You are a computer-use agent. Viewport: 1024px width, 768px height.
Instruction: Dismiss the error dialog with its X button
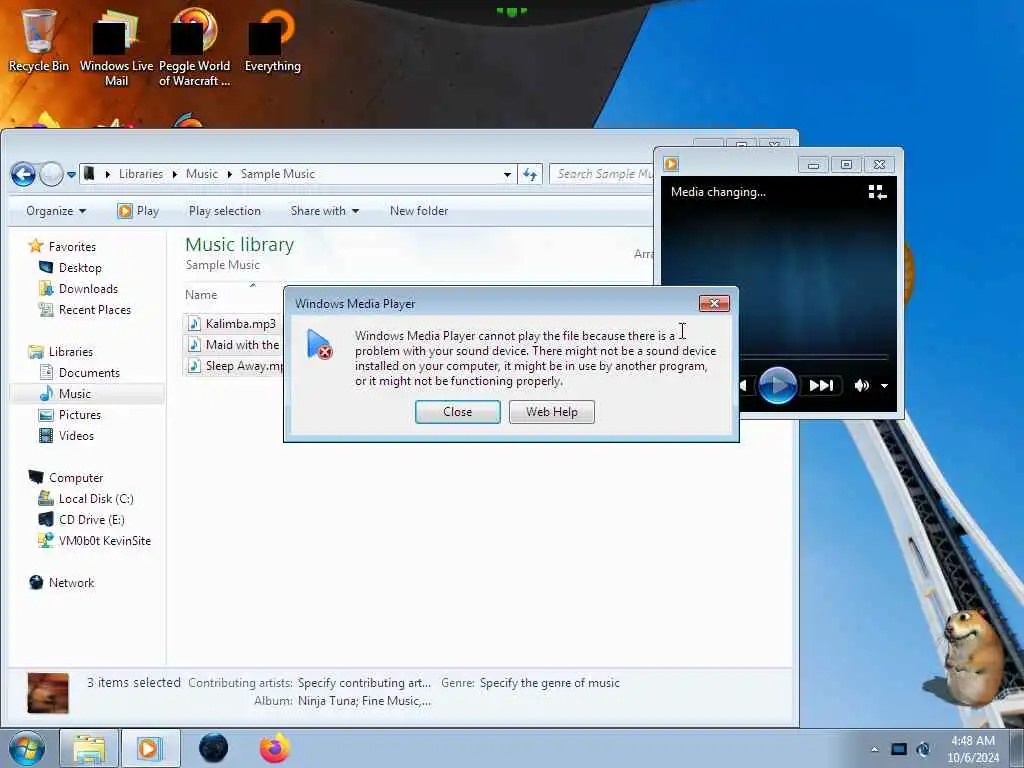click(x=714, y=304)
